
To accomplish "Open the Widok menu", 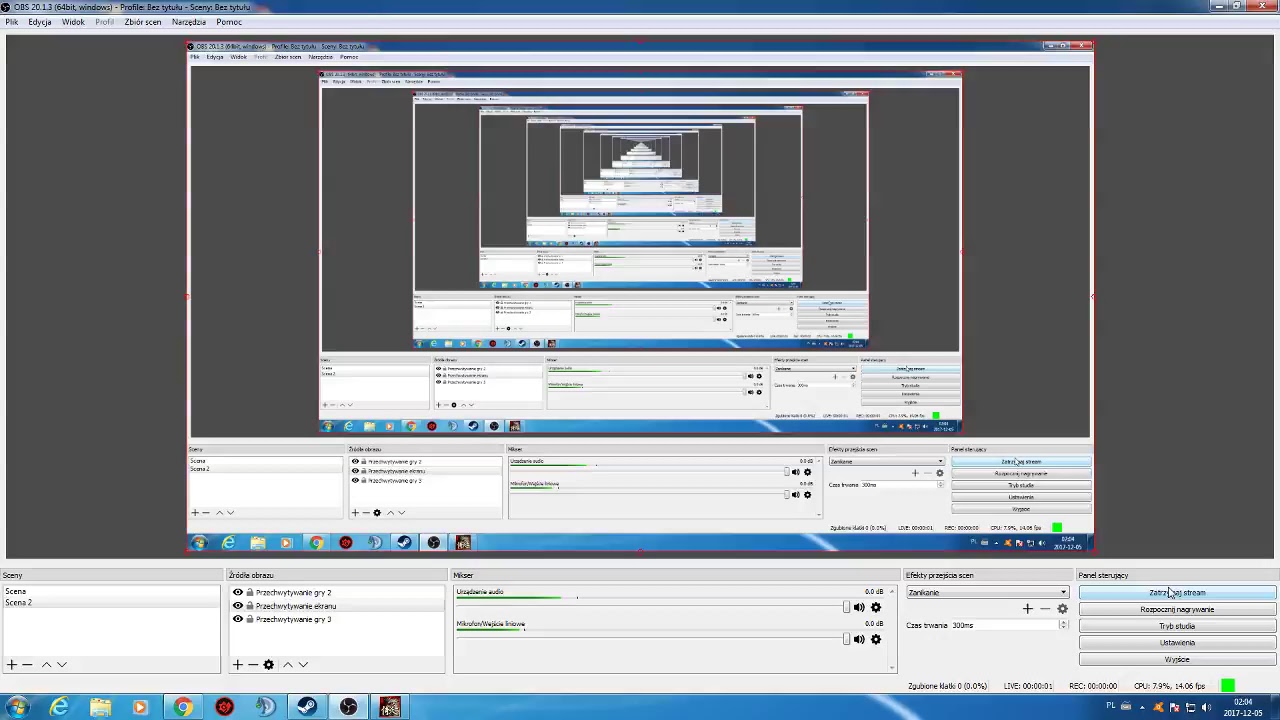I will click(73, 22).
